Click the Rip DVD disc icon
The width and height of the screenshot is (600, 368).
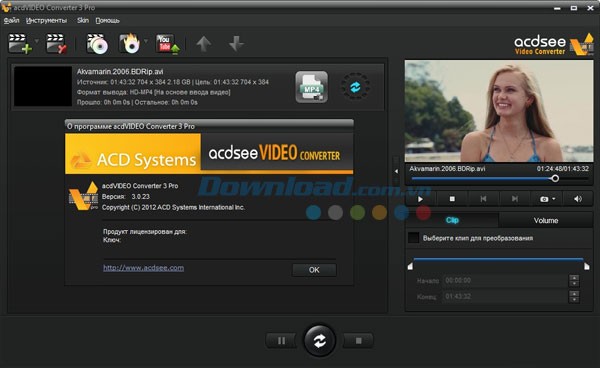[x=97, y=44]
